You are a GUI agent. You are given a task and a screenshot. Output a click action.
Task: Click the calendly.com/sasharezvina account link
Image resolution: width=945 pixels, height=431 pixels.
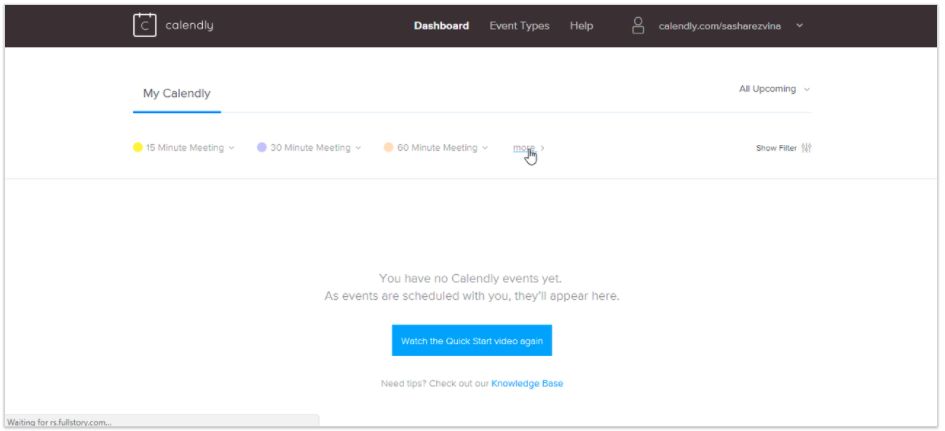[719, 26]
